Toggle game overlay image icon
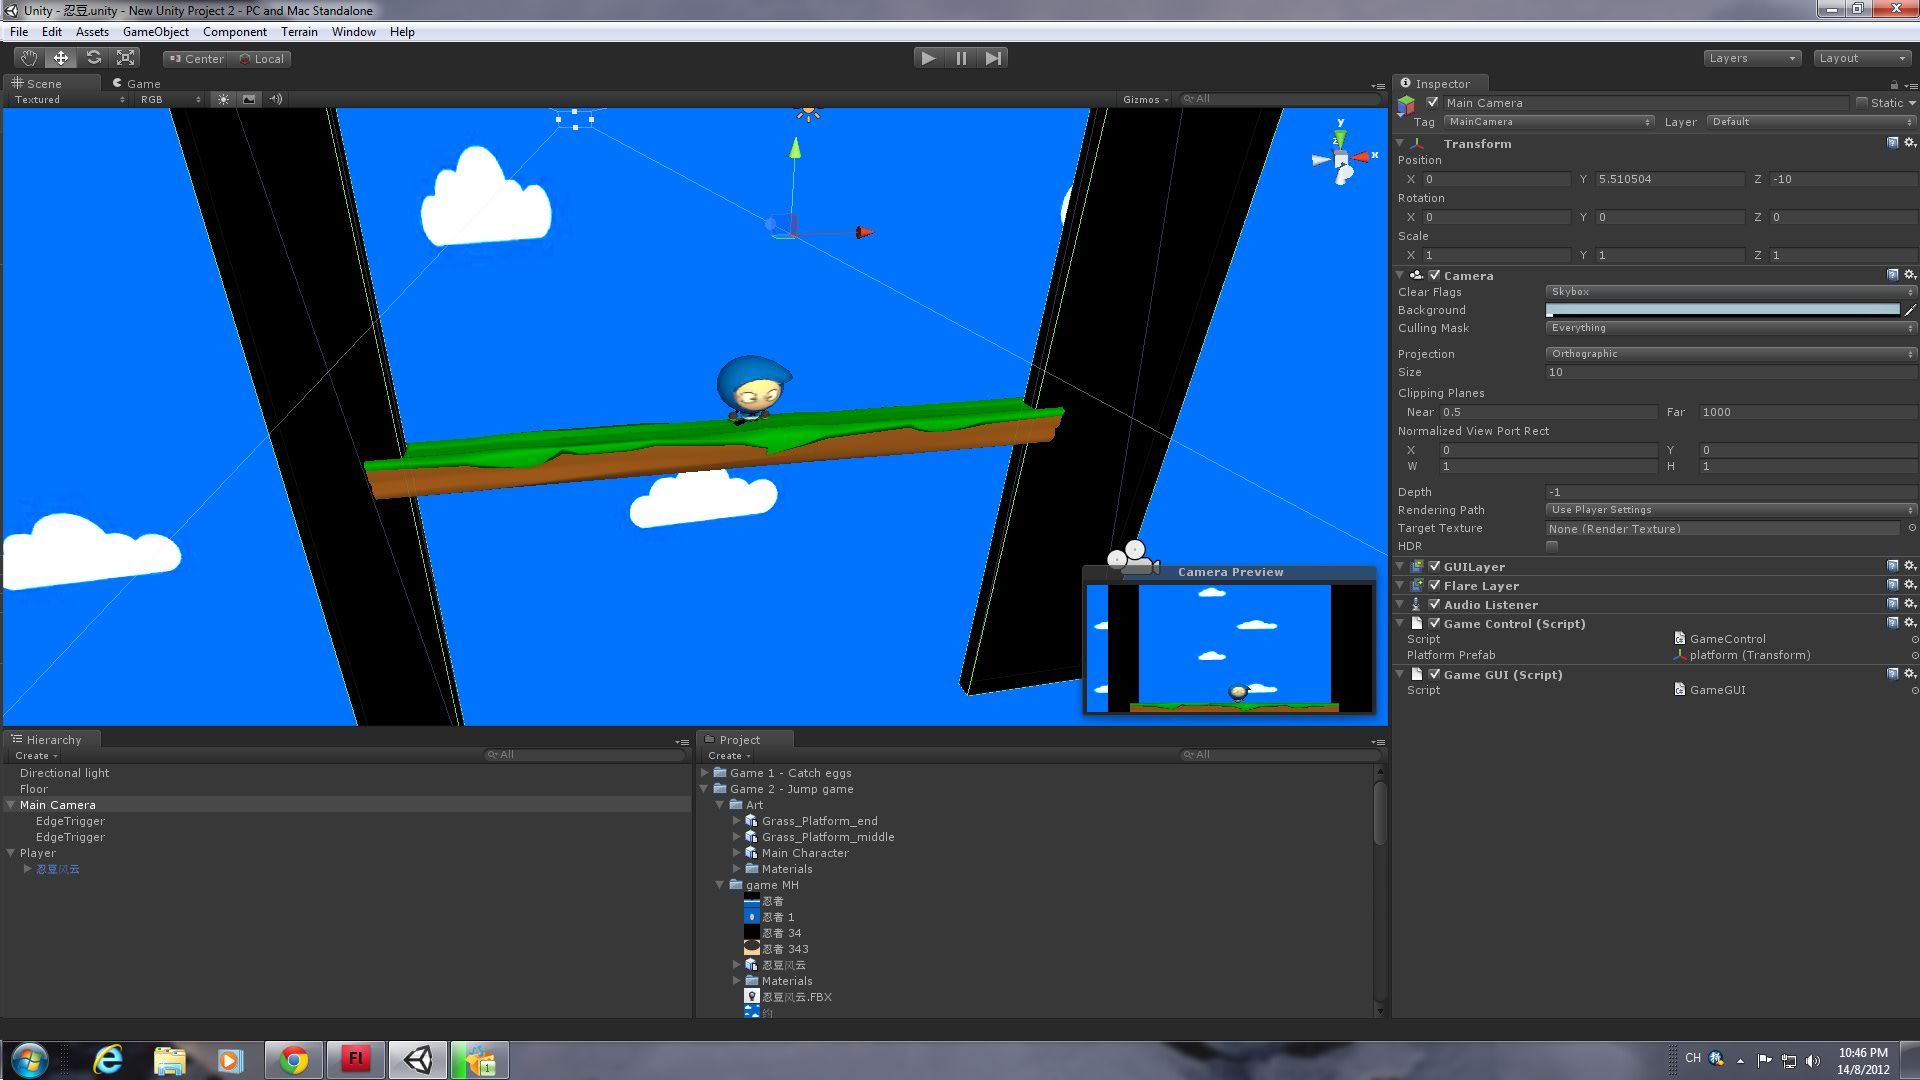The height and width of the screenshot is (1080, 1920). click(249, 99)
